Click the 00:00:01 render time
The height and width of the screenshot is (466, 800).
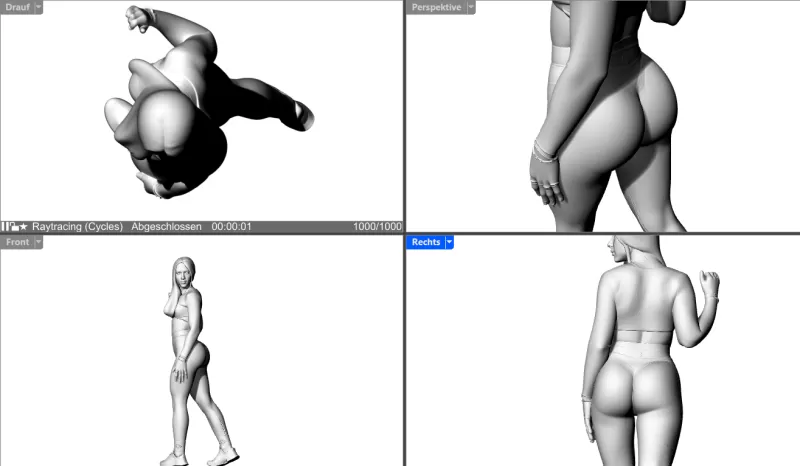(232, 226)
